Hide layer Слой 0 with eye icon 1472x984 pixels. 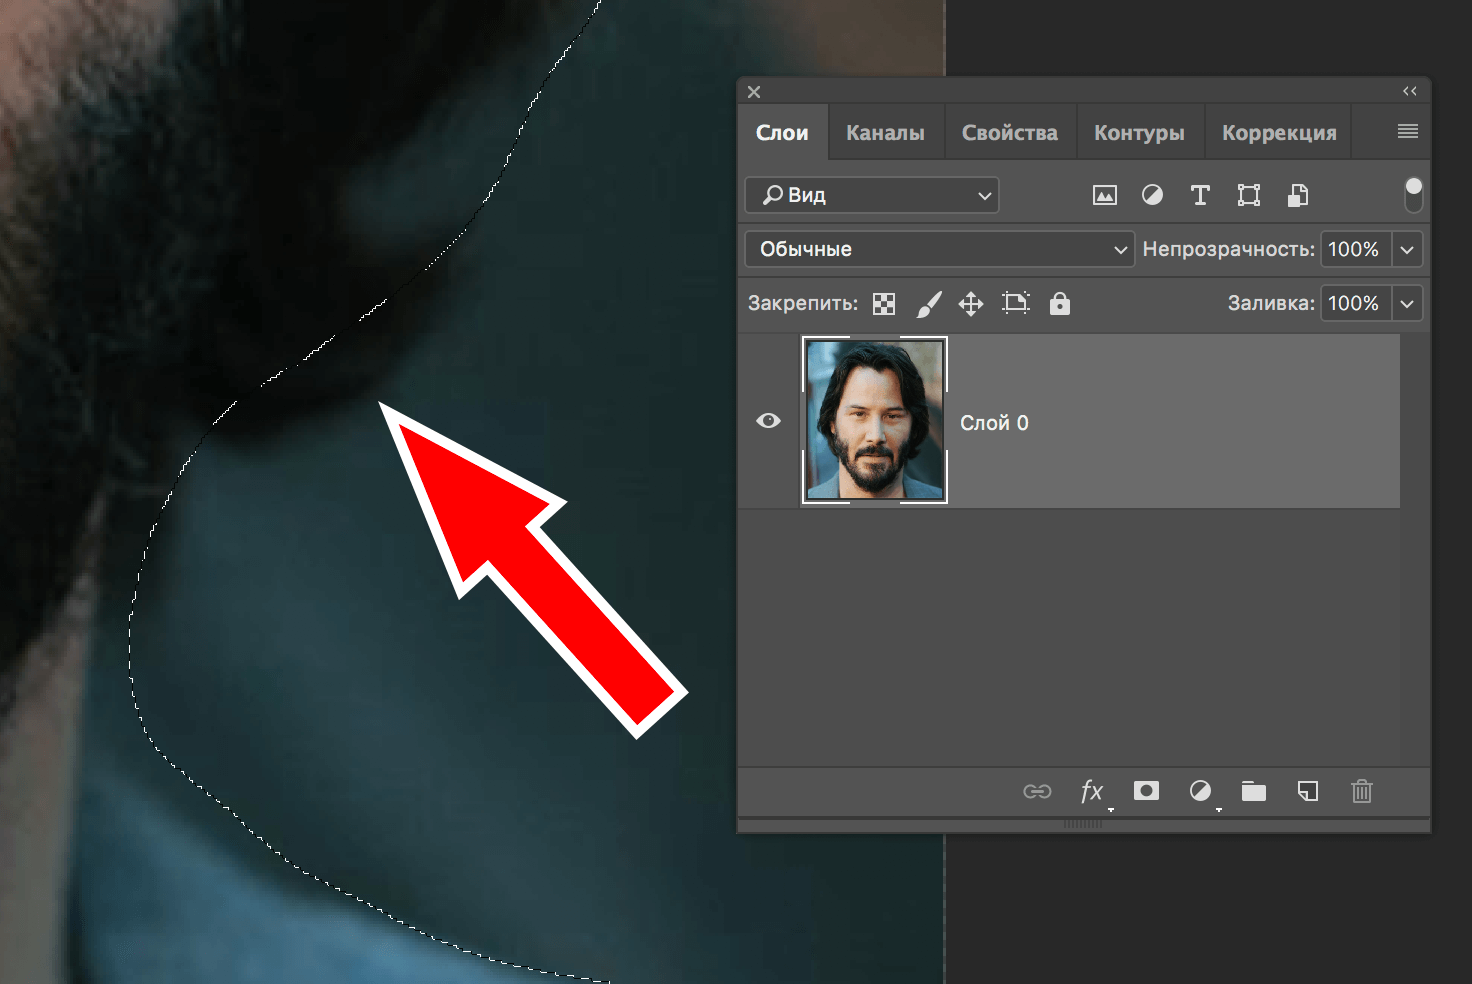[x=768, y=421]
